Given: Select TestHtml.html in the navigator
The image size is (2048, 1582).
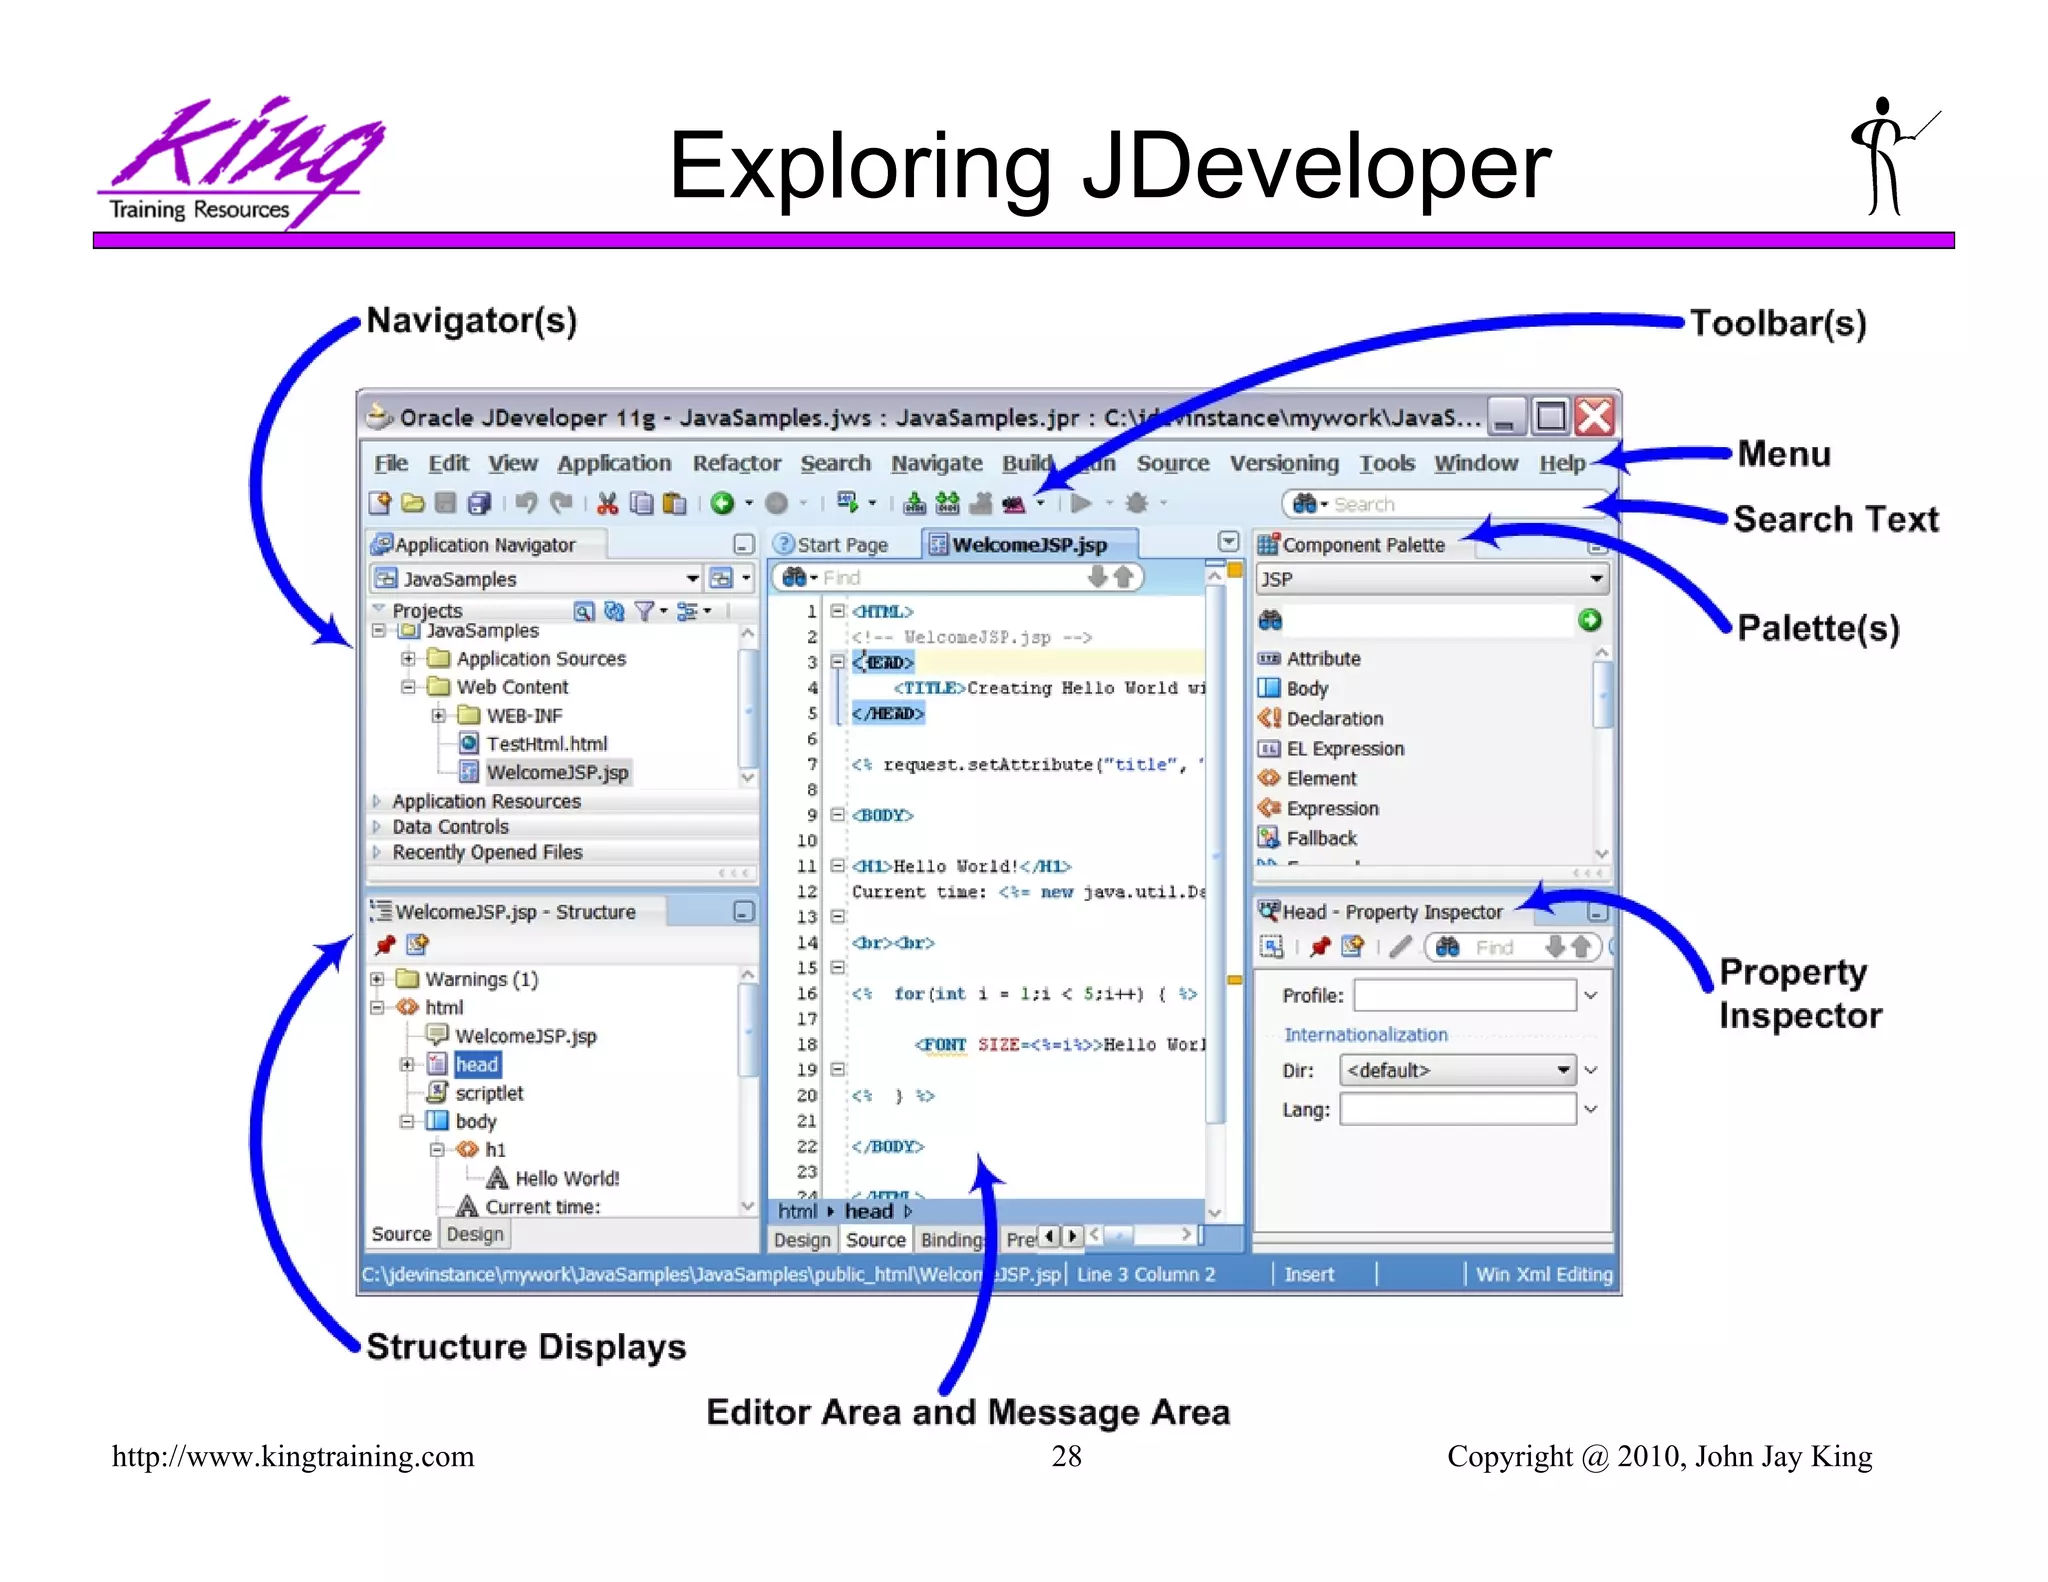Looking at the screenshot, I should [547, 744].
